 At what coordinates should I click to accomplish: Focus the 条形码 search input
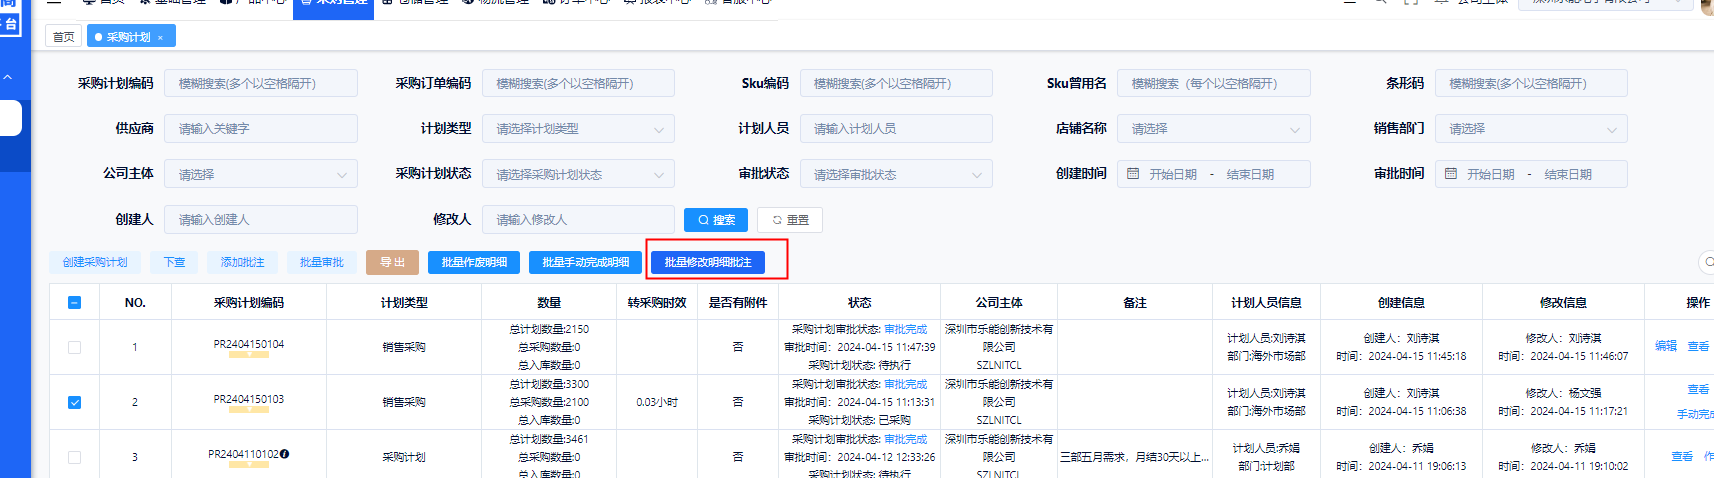[1531, 84]
